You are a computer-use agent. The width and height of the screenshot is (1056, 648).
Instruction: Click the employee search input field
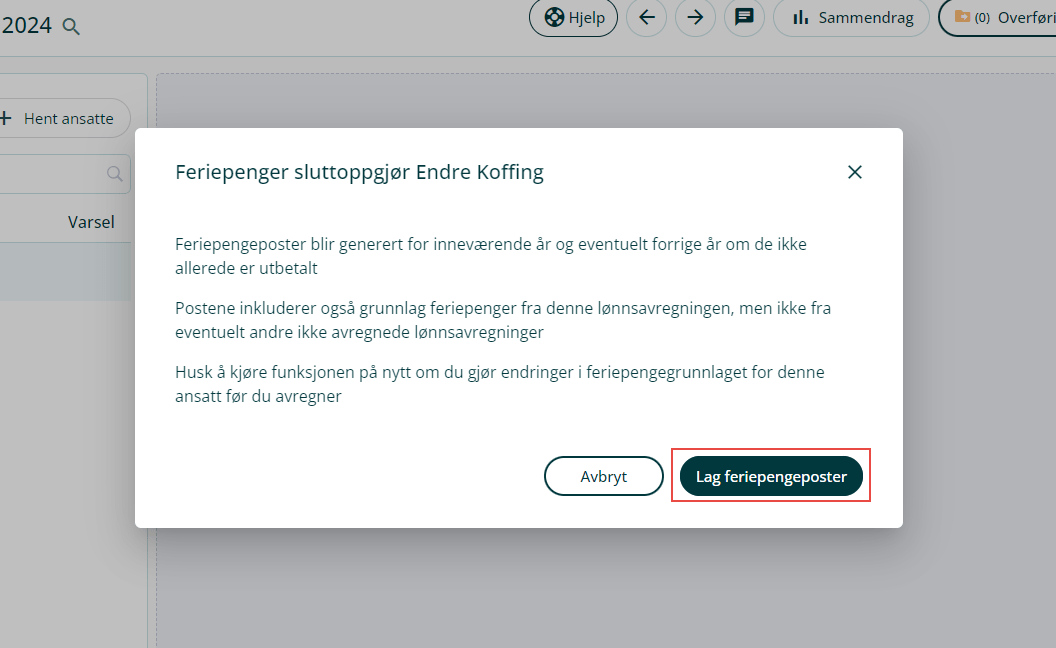pos(50,174)
